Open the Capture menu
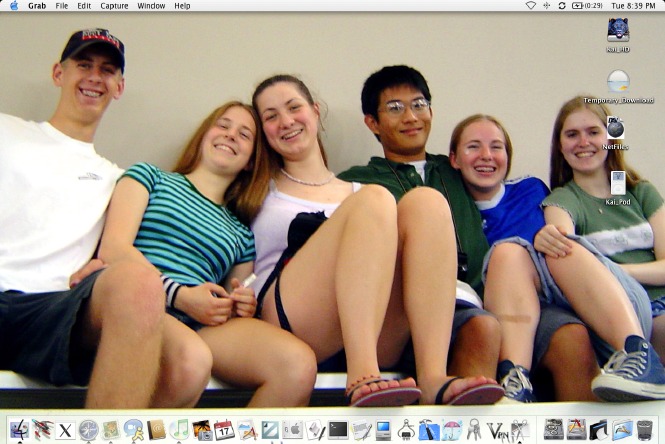665x444 pixels. (114, 6)
